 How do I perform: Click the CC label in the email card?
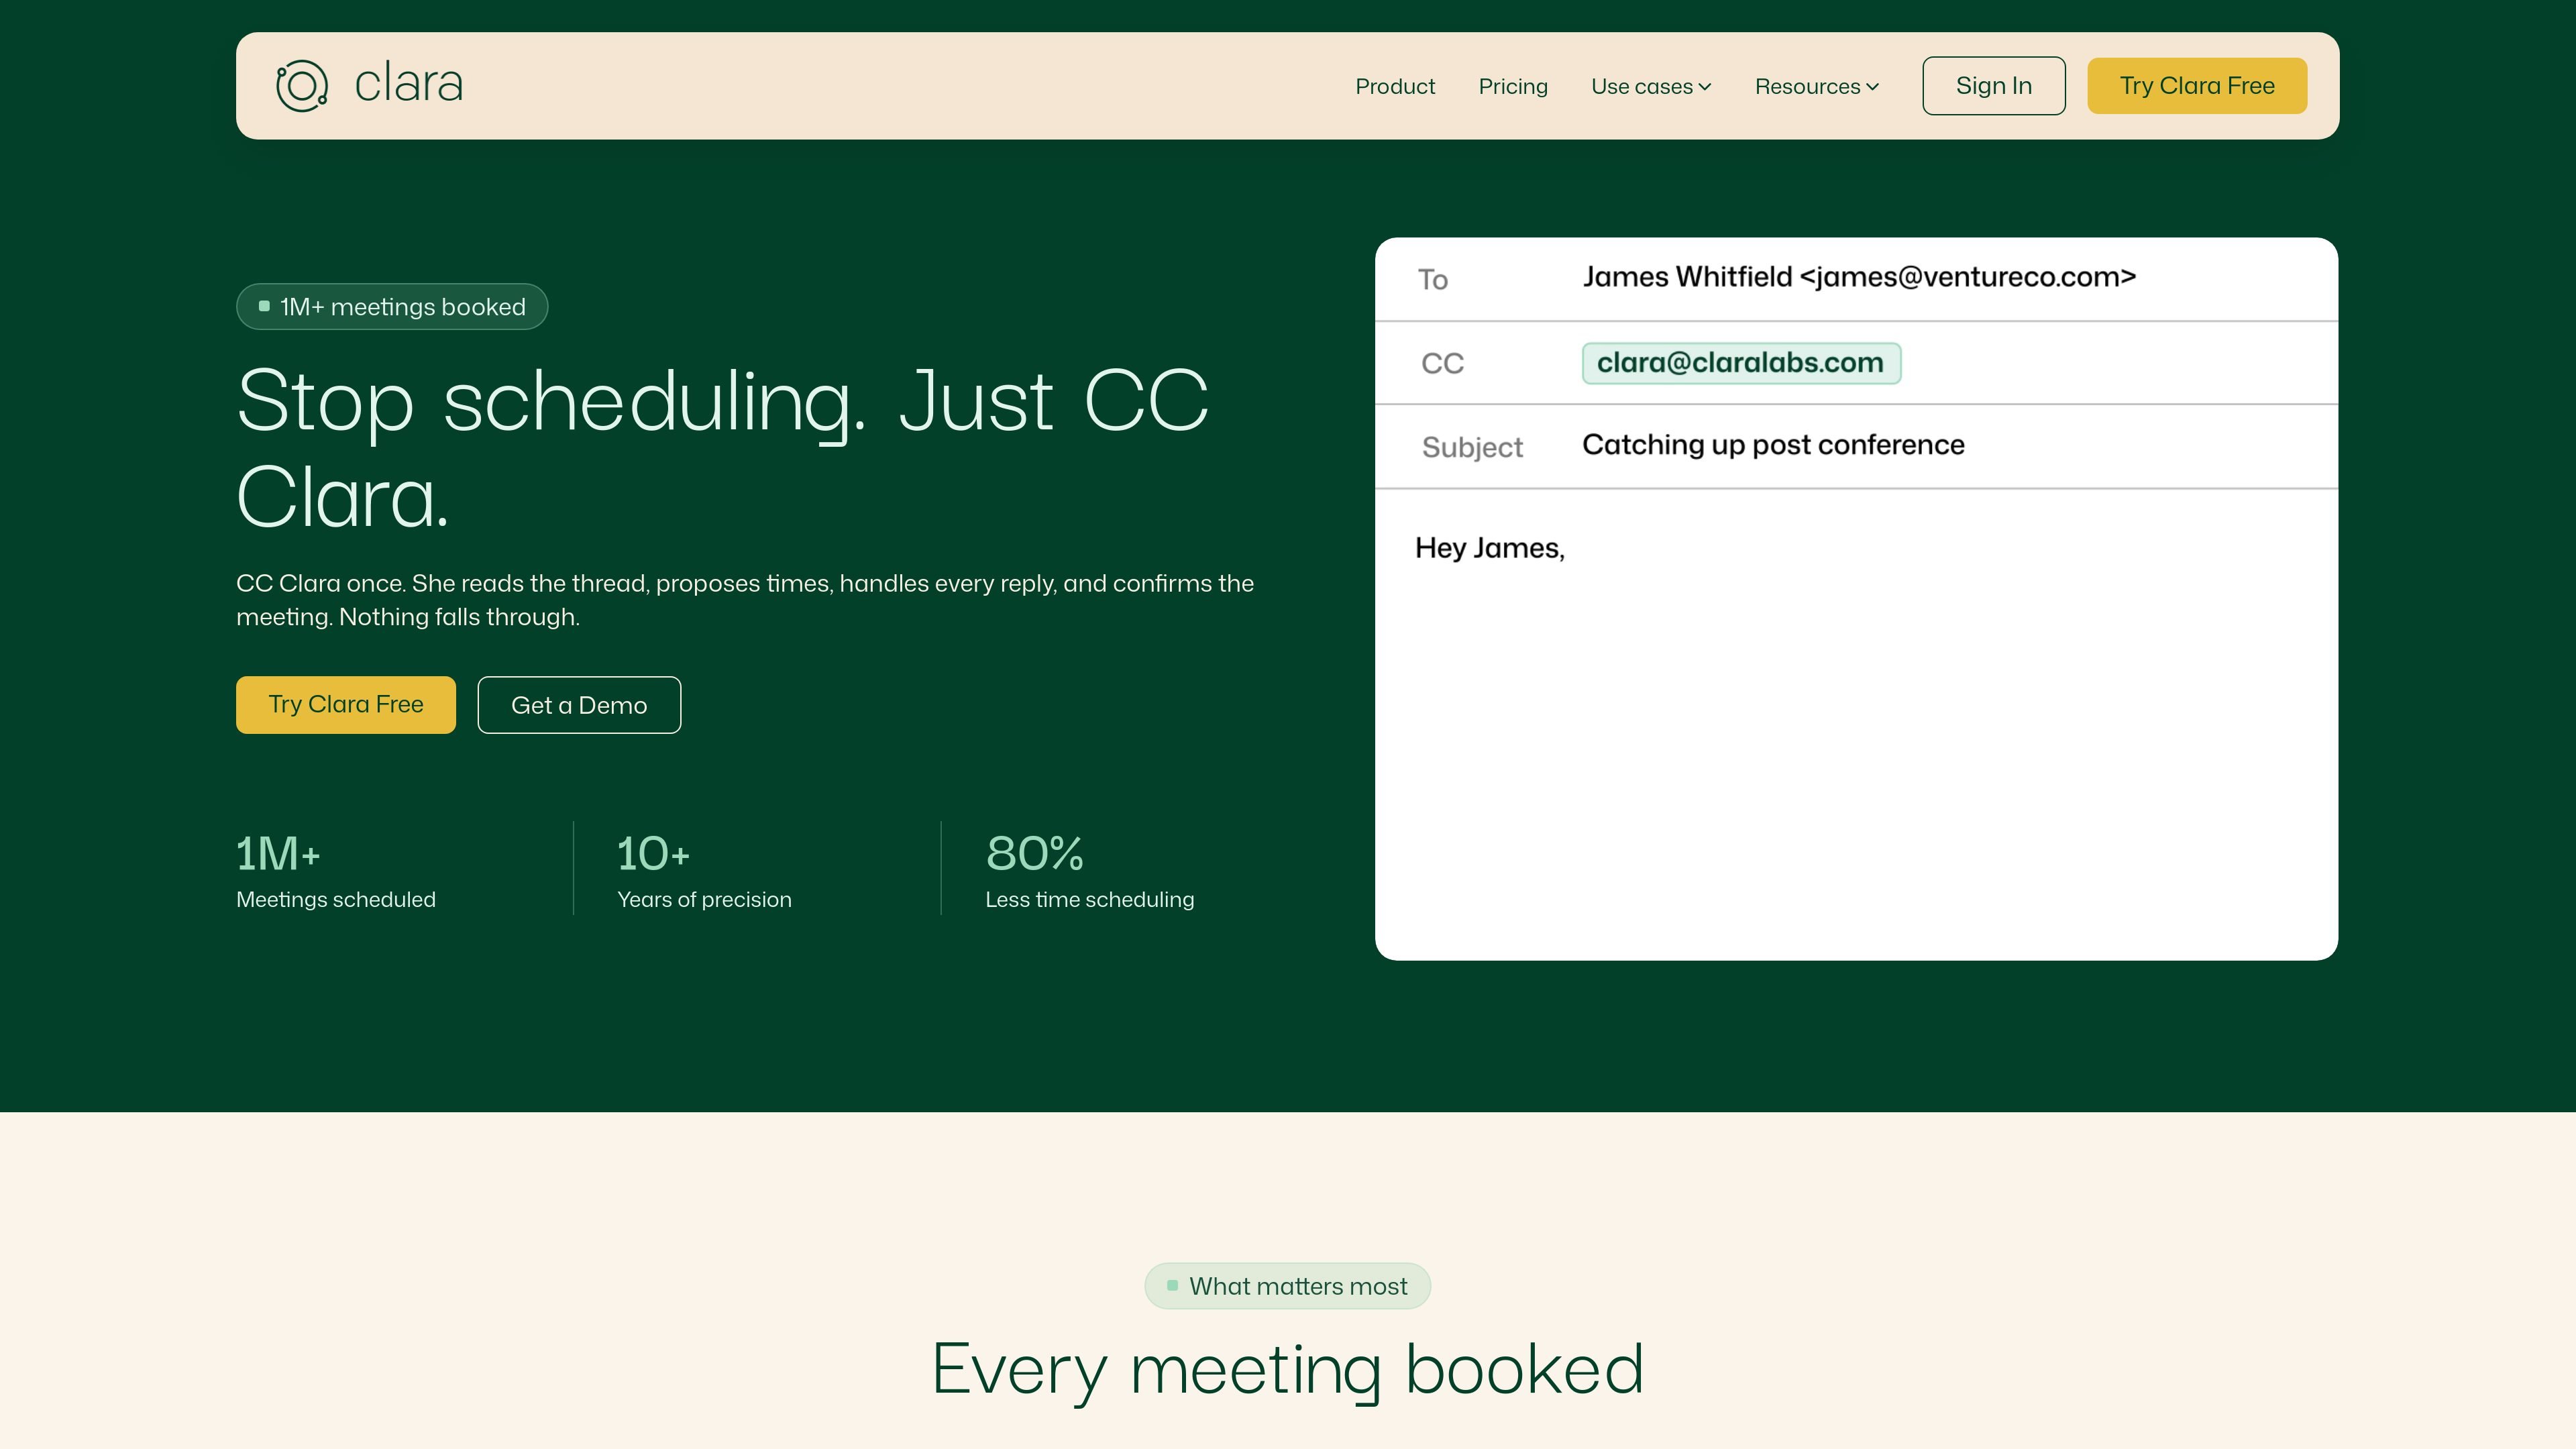click(x=1442, y=364)
